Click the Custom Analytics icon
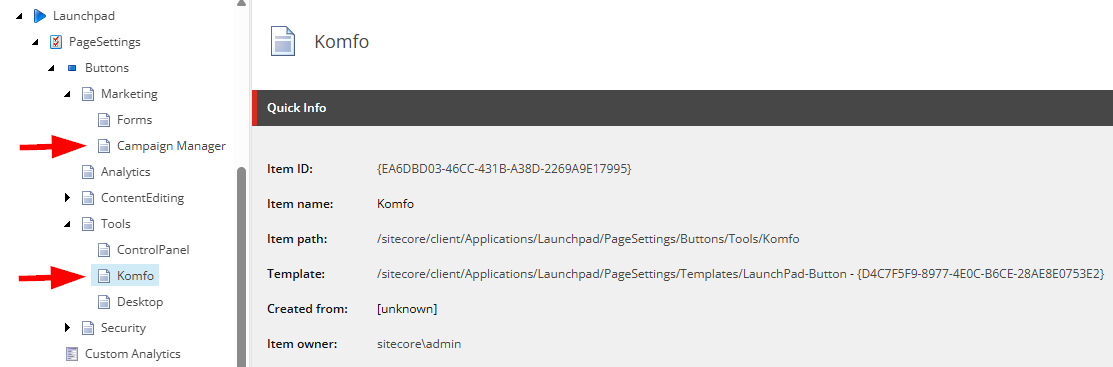This screenshot has height=367, width=1113. [72, 354]
